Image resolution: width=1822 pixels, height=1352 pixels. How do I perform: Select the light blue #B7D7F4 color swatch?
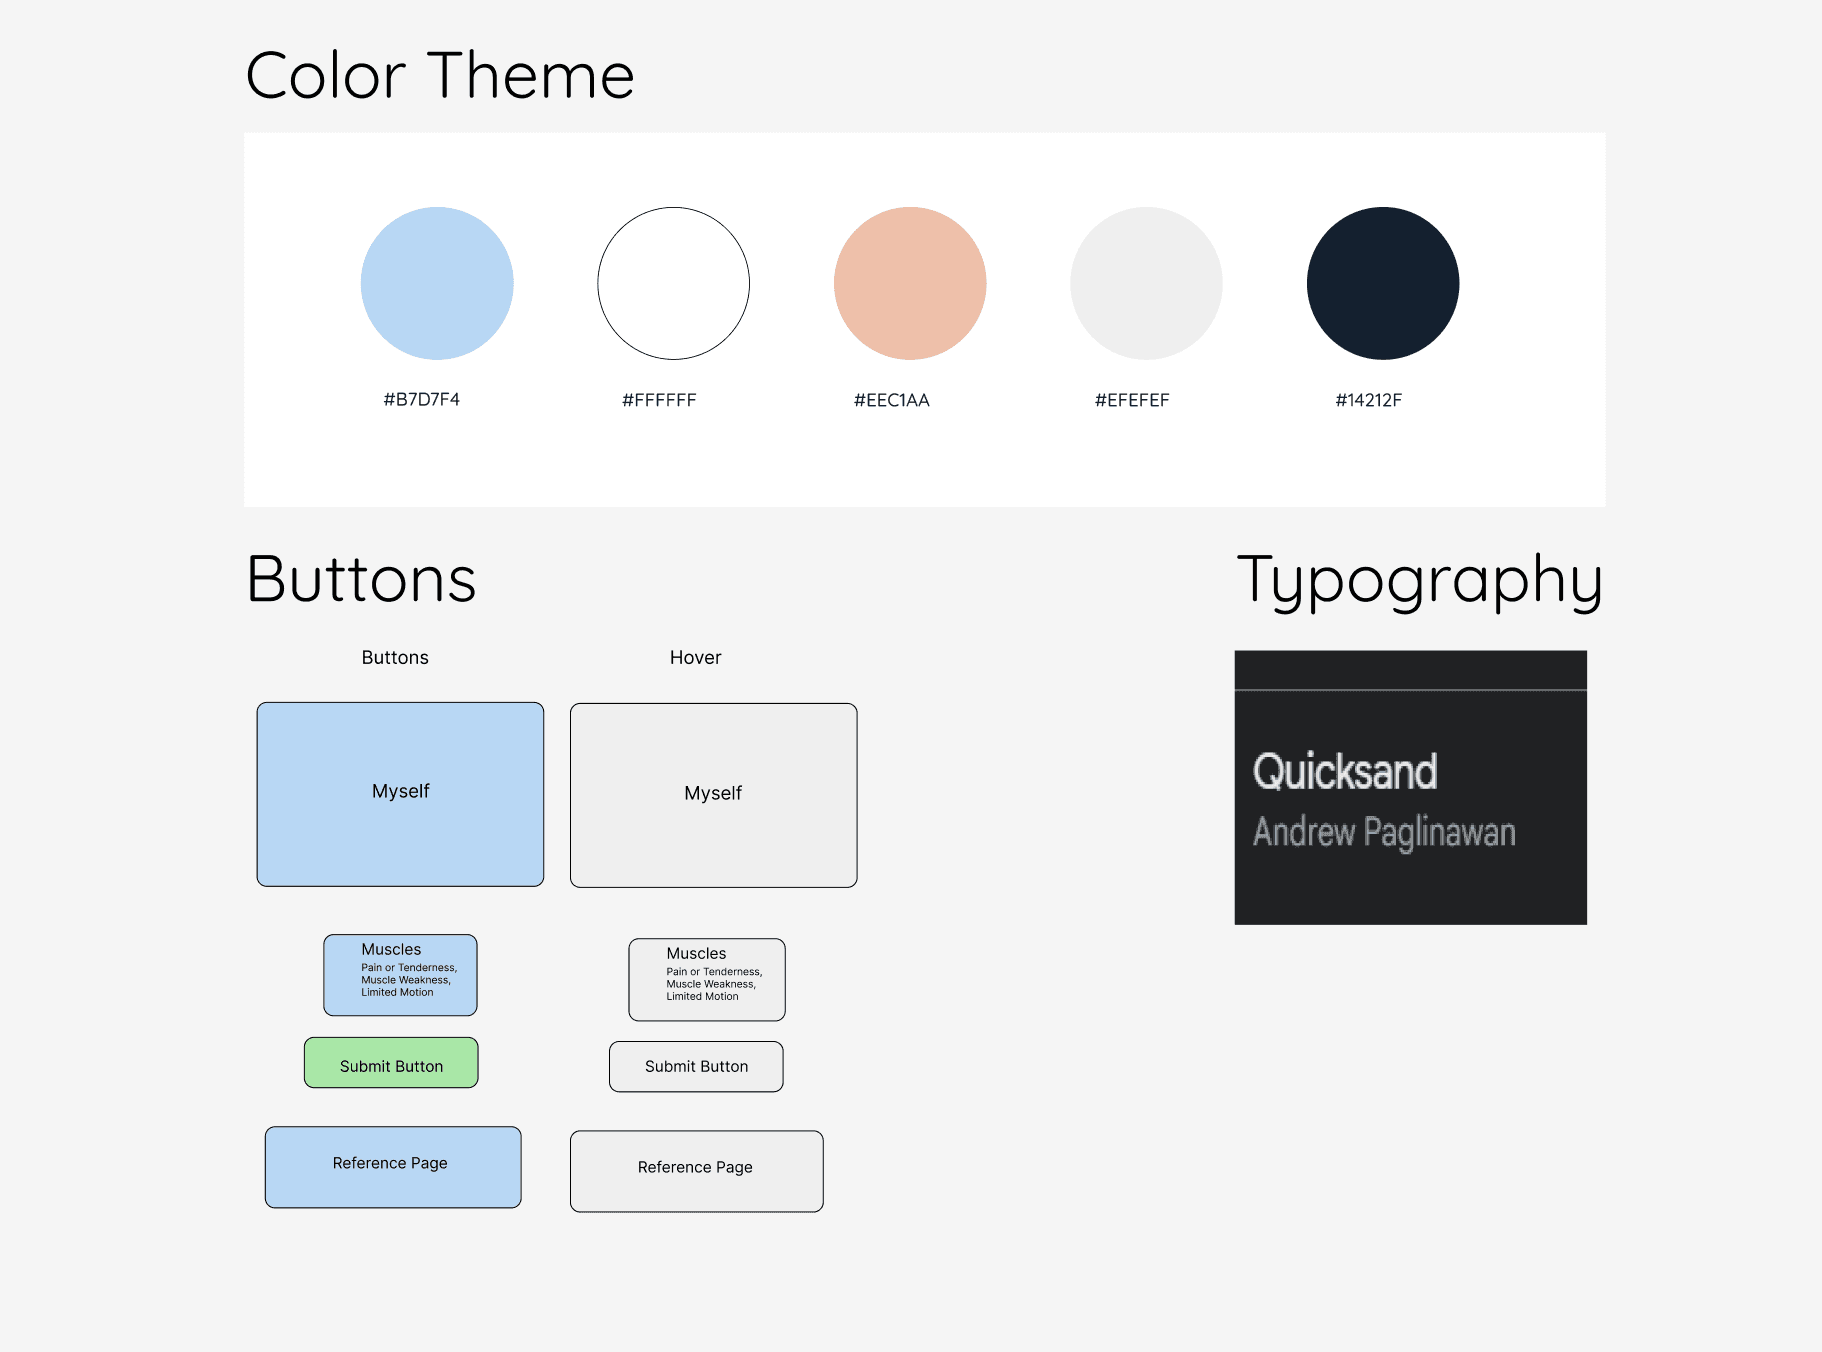tap(437, 283)
